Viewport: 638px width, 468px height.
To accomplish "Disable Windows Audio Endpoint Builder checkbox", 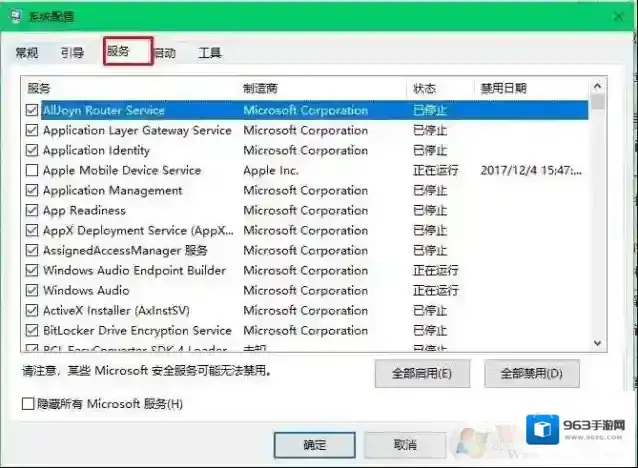I will pyautogui.click(x=32, y=270).
